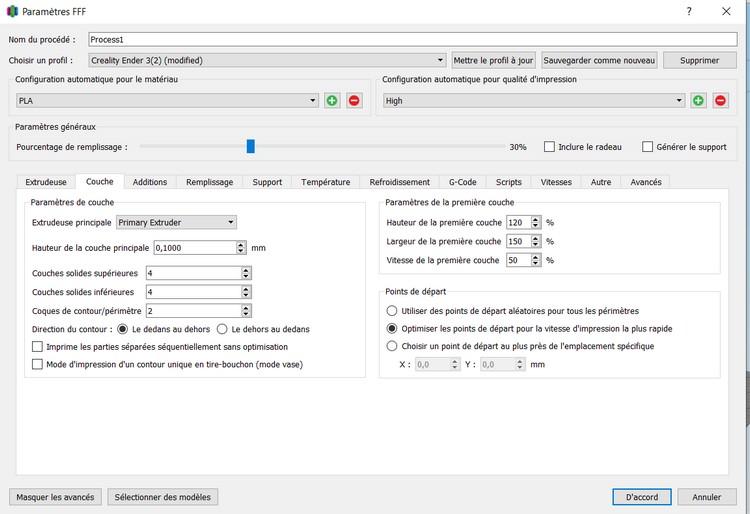Click Masquer les avancés button
This screenshot has width=750, height=514.
pyautogui.click(x=55, y=497)
